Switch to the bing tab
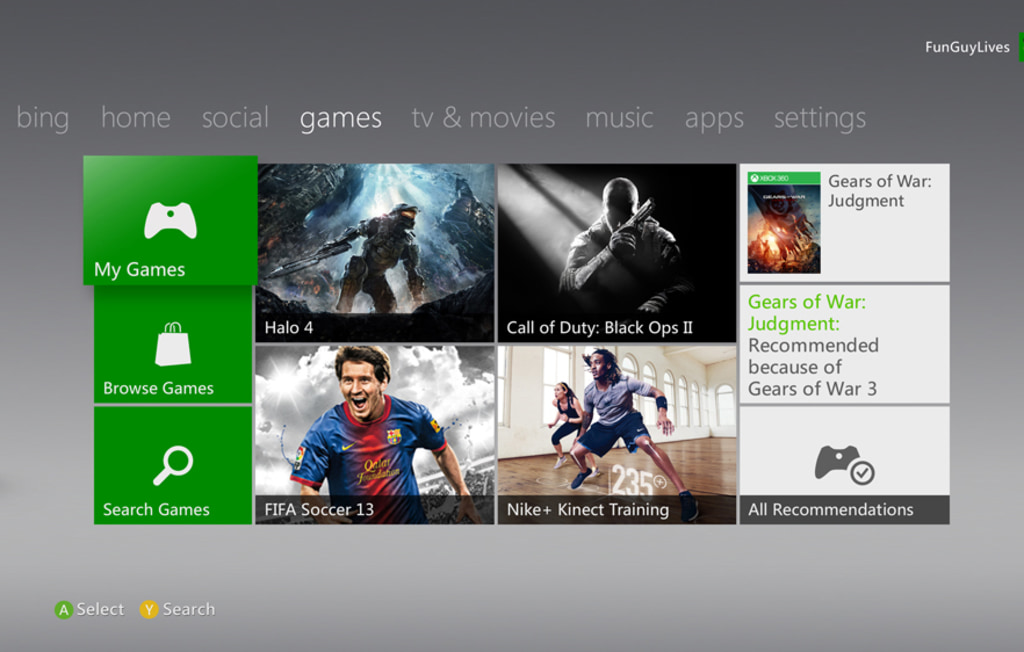Screen dimensions: 1024x652 click(43, 118)
